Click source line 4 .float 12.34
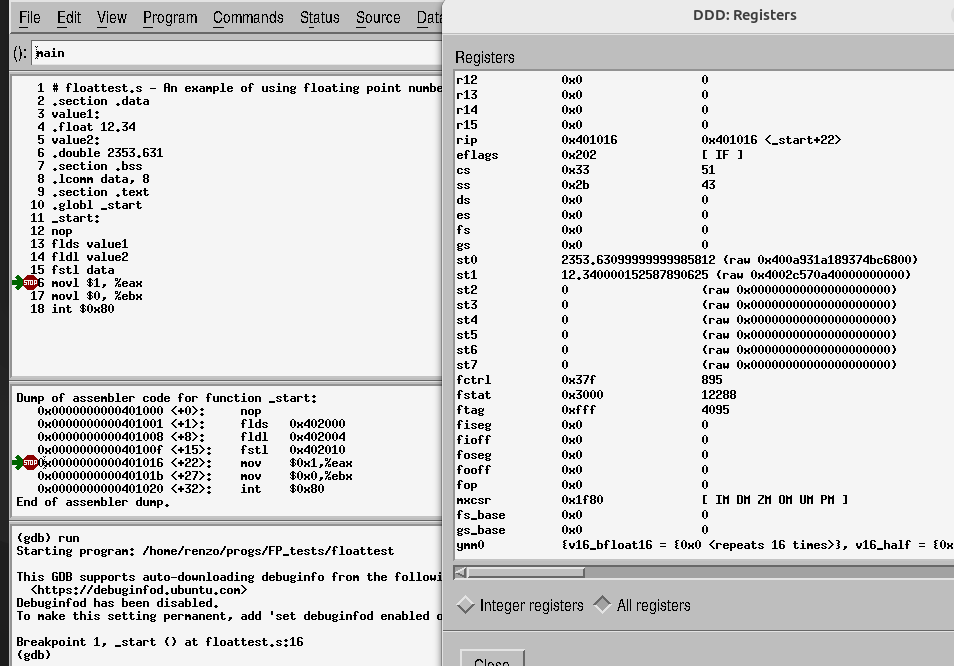 pyautogui.click(x=93, y=127)
